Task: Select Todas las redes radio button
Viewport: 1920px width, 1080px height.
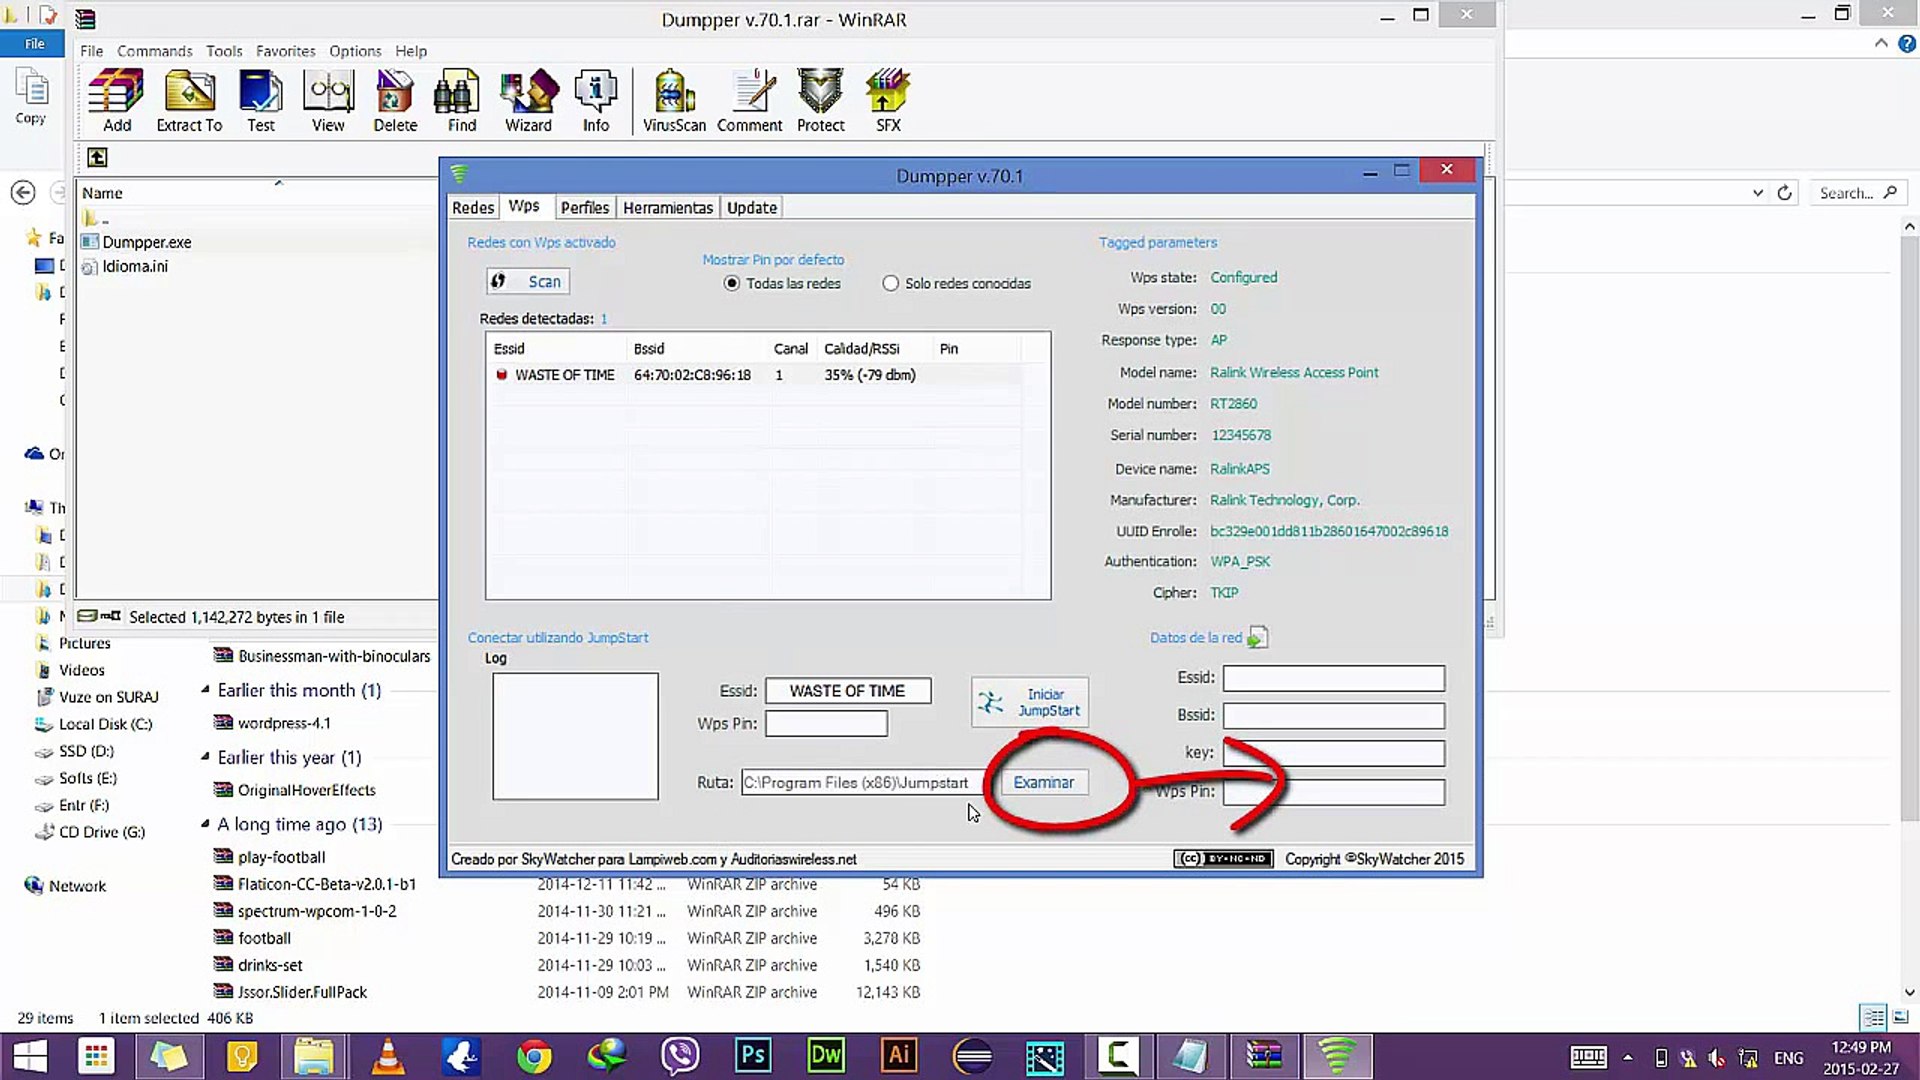Action: coord(732,283)
